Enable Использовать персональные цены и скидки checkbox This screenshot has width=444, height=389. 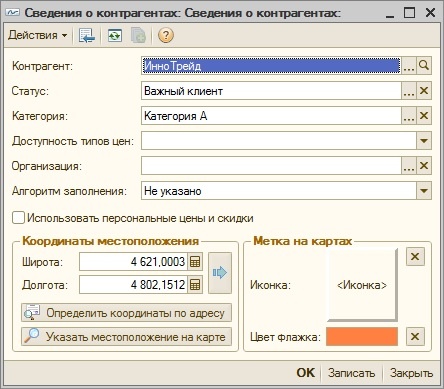[18, 218]
